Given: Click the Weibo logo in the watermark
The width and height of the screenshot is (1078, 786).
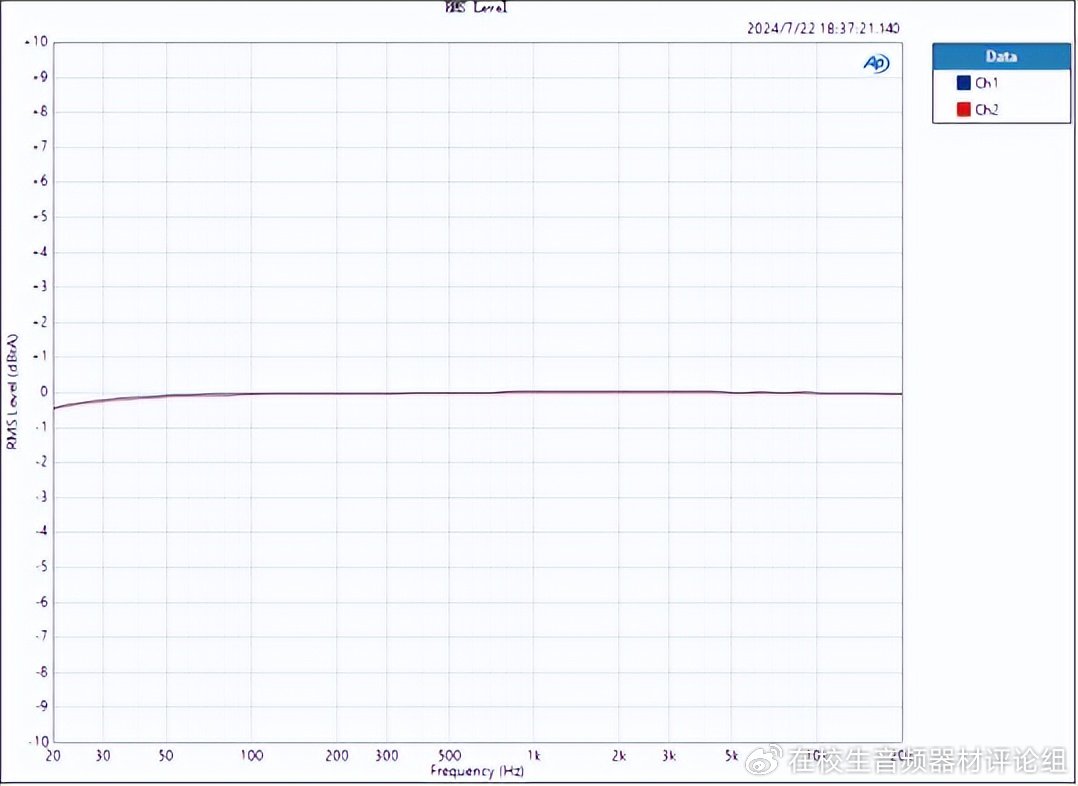Looking at the screenshot, I should [x=766, y=761].
